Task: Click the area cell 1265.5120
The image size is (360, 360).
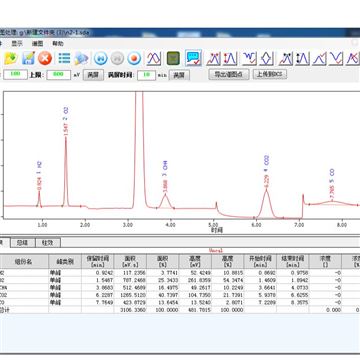Action: tap(130, 295)
